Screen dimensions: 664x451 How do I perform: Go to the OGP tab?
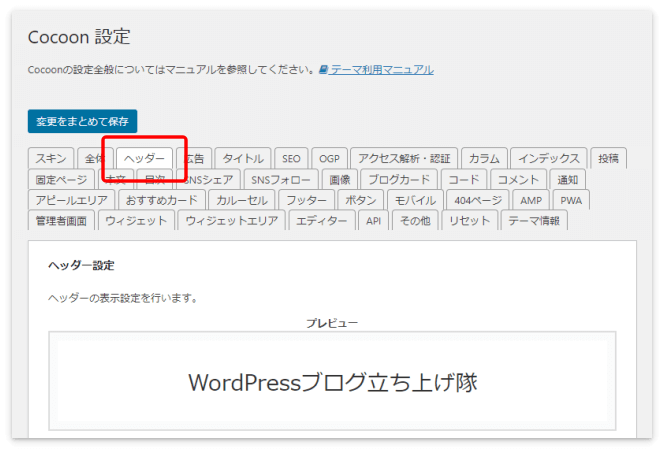[329, 158]
